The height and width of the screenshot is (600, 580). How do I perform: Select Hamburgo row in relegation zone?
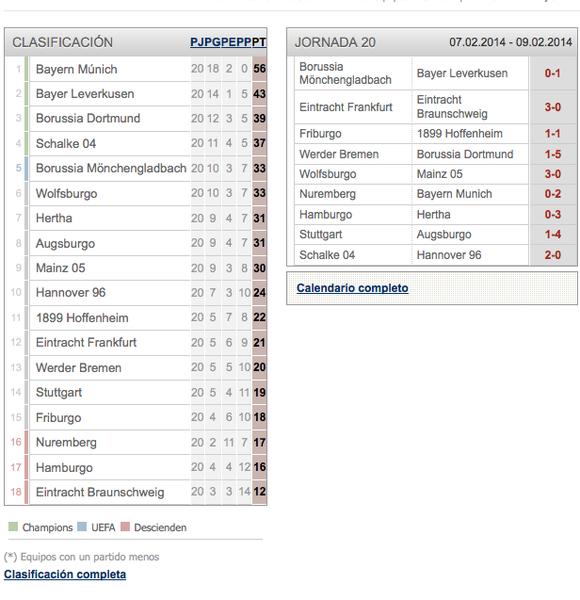(x=136, y=467)
